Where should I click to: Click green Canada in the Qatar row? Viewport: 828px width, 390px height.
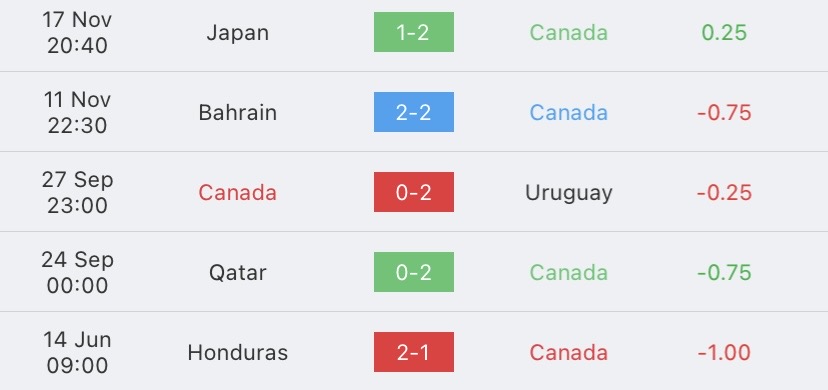(569, 273)
